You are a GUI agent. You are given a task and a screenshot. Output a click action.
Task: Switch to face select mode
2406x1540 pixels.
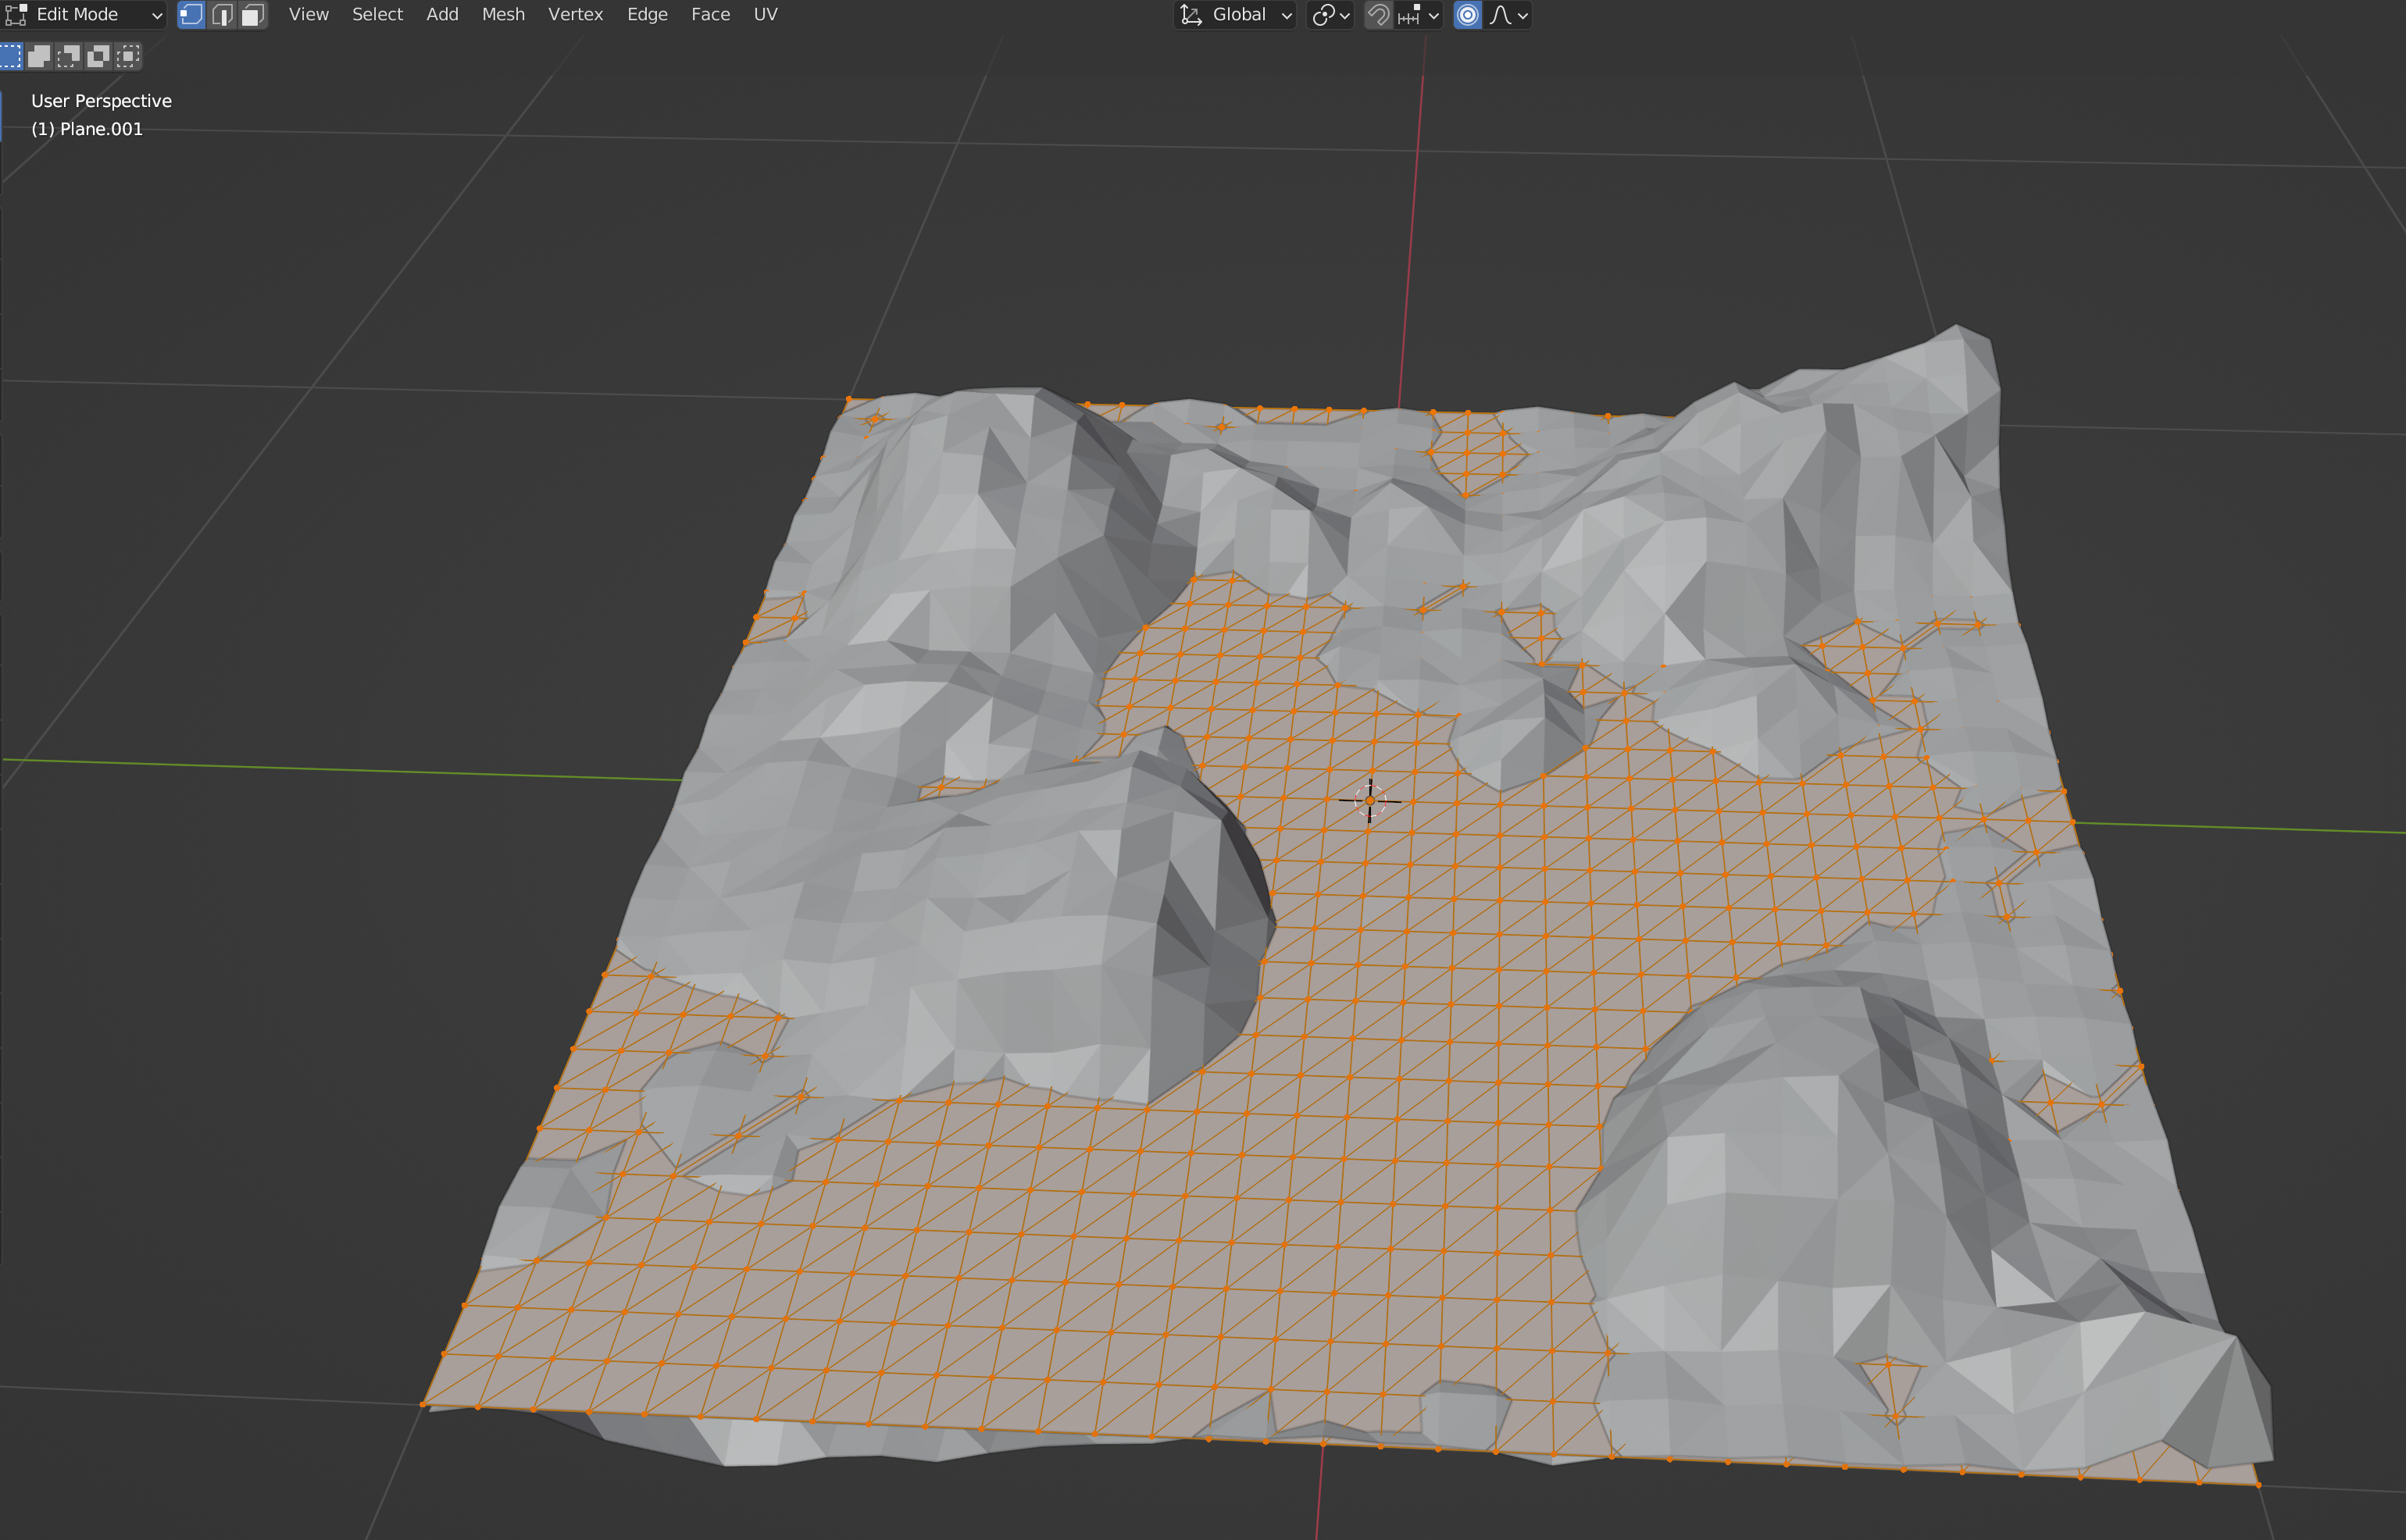tap(253, 15)
